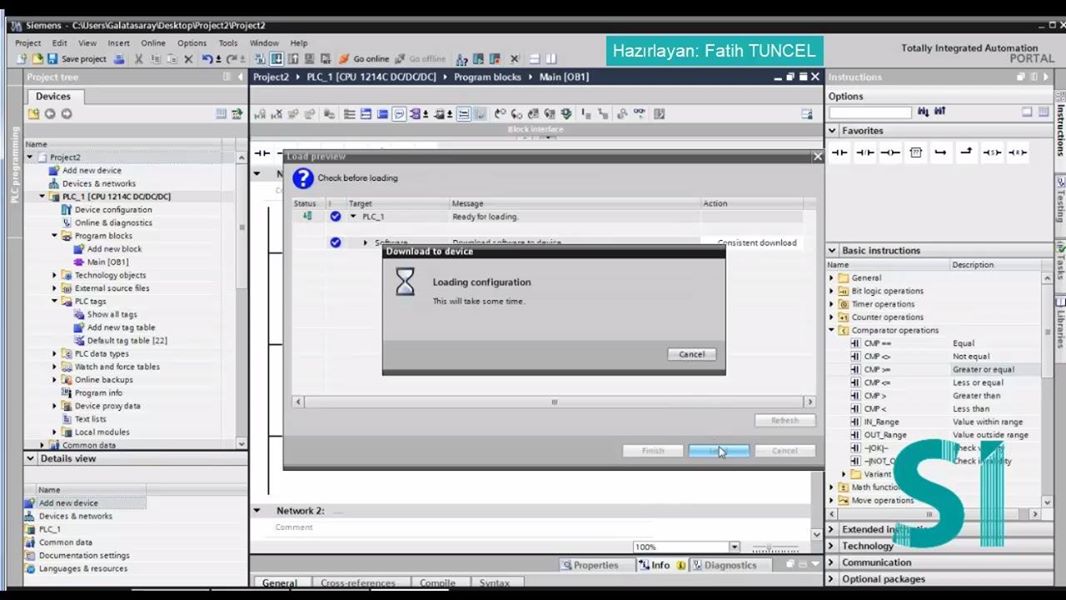Expand the Watch and force tables folder

coord(54,367)
